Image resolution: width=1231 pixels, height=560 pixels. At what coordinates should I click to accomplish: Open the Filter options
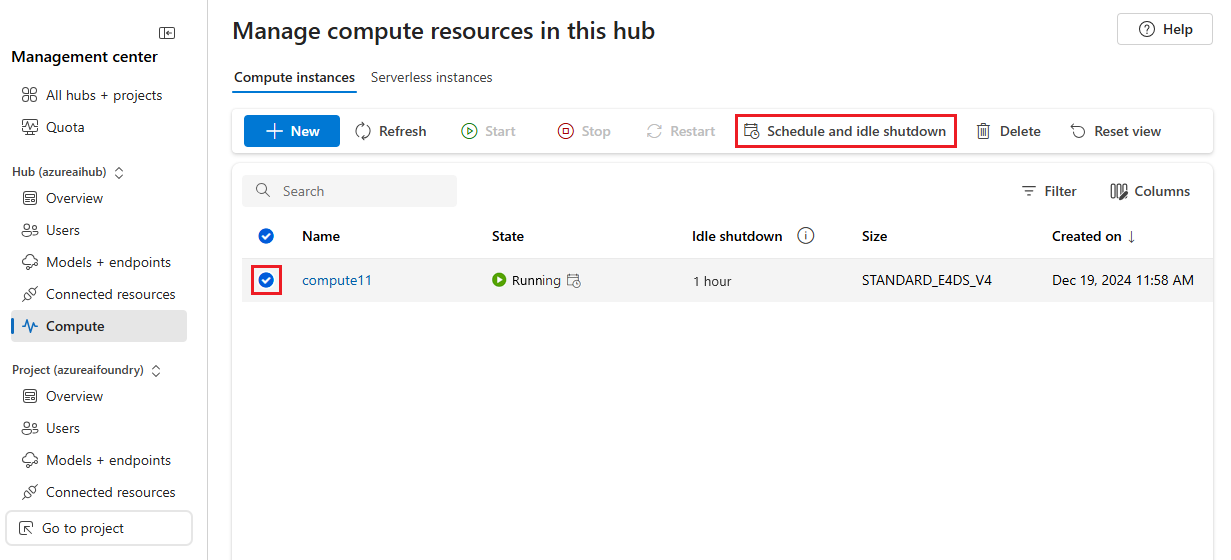pos(1049,191)
